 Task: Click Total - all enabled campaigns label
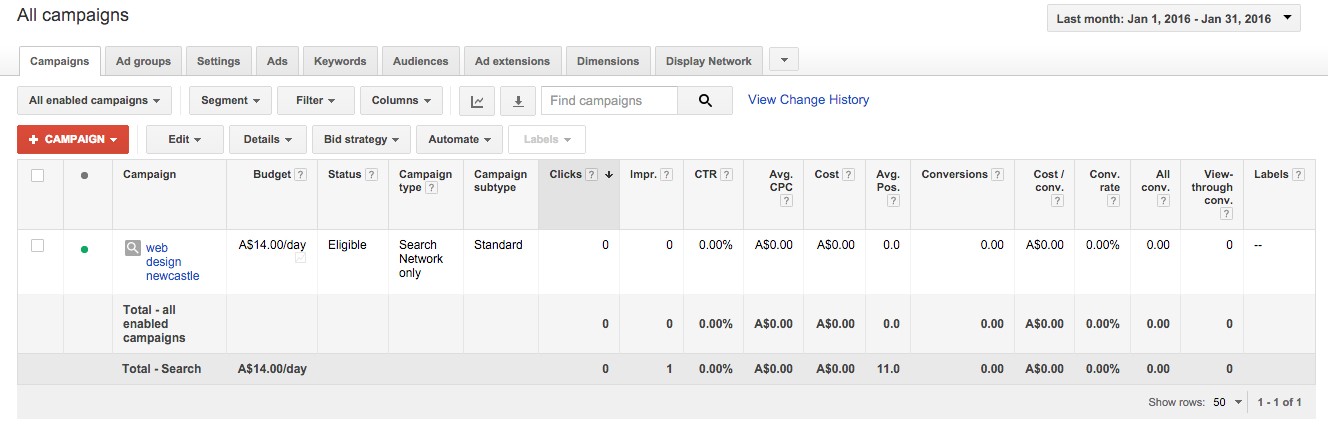coord(154,324)
